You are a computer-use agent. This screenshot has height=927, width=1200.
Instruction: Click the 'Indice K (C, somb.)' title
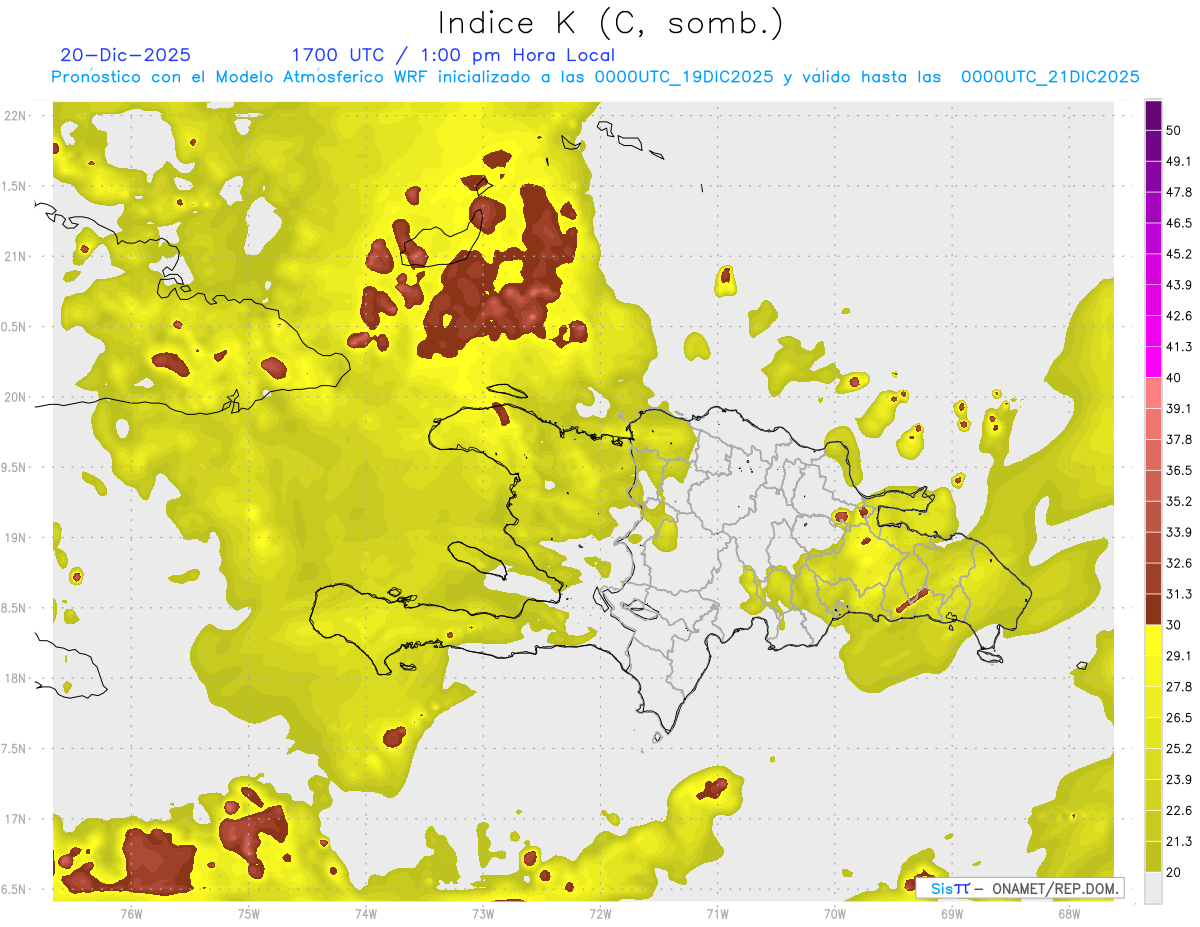610,24
